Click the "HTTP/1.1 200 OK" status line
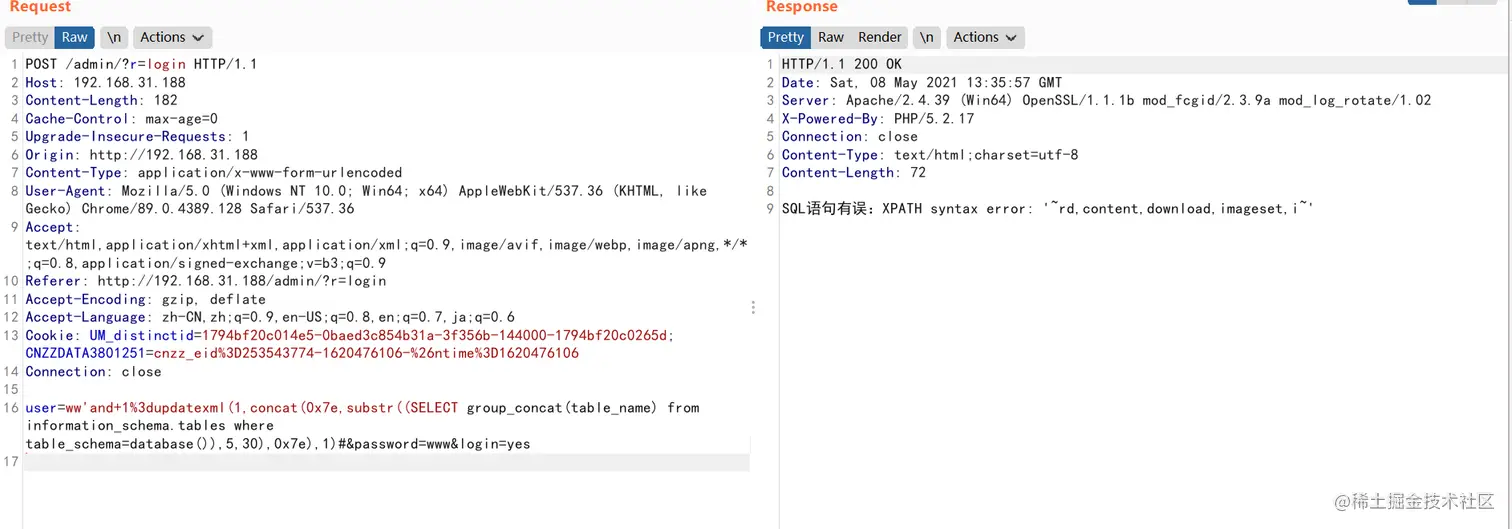Screen dimensions: 1512x529 pos(842,64)
